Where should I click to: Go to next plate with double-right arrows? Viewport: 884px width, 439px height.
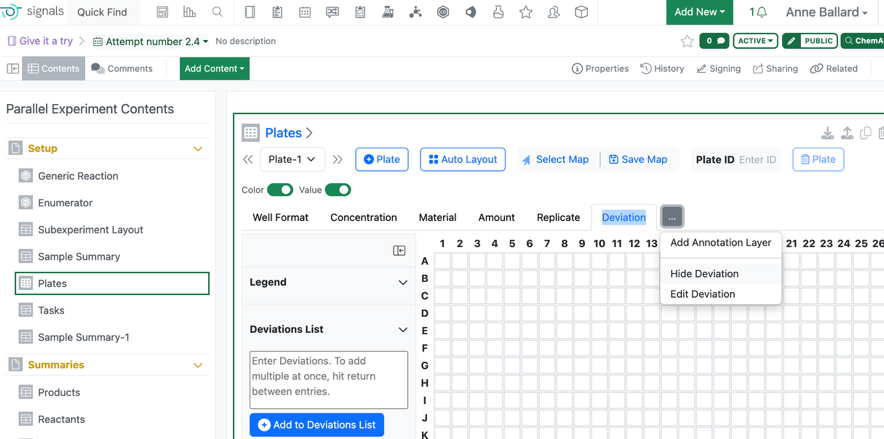point(337,159)
